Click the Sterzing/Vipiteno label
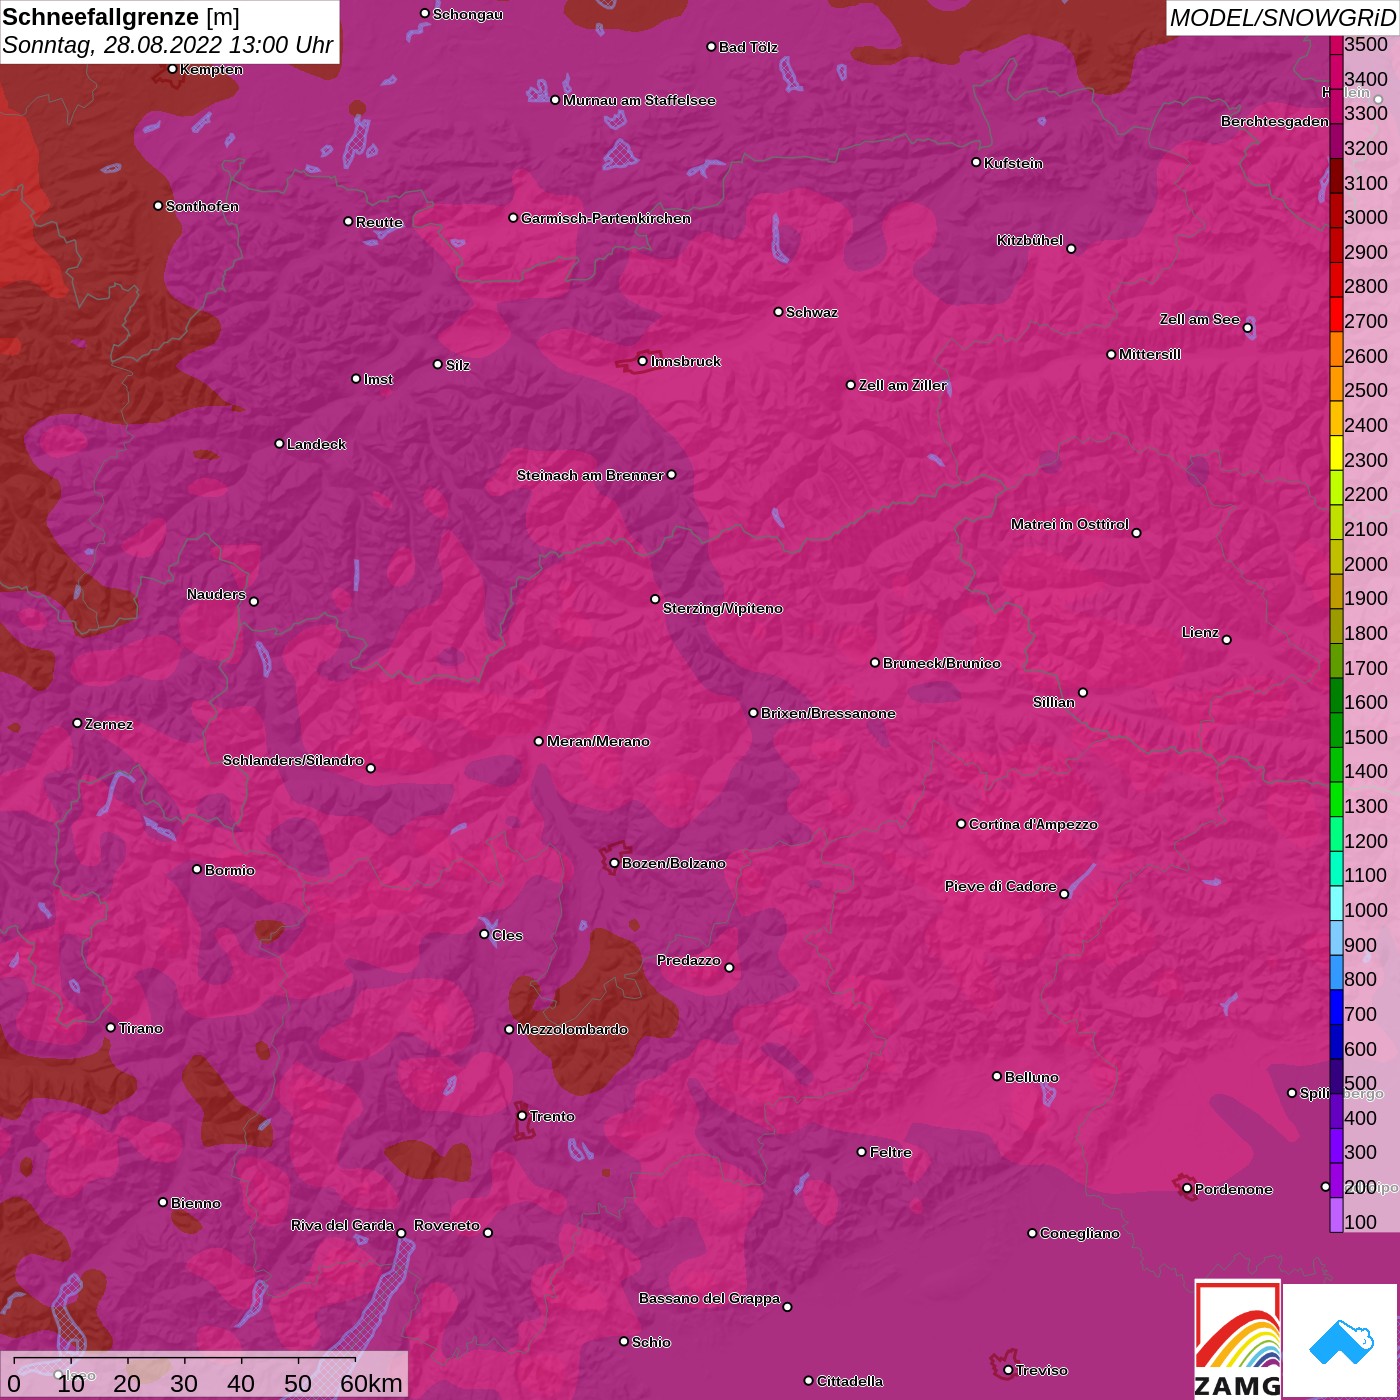This screenshot has height=1400, width=1400. pyautogui.click(x=723, y=608)
